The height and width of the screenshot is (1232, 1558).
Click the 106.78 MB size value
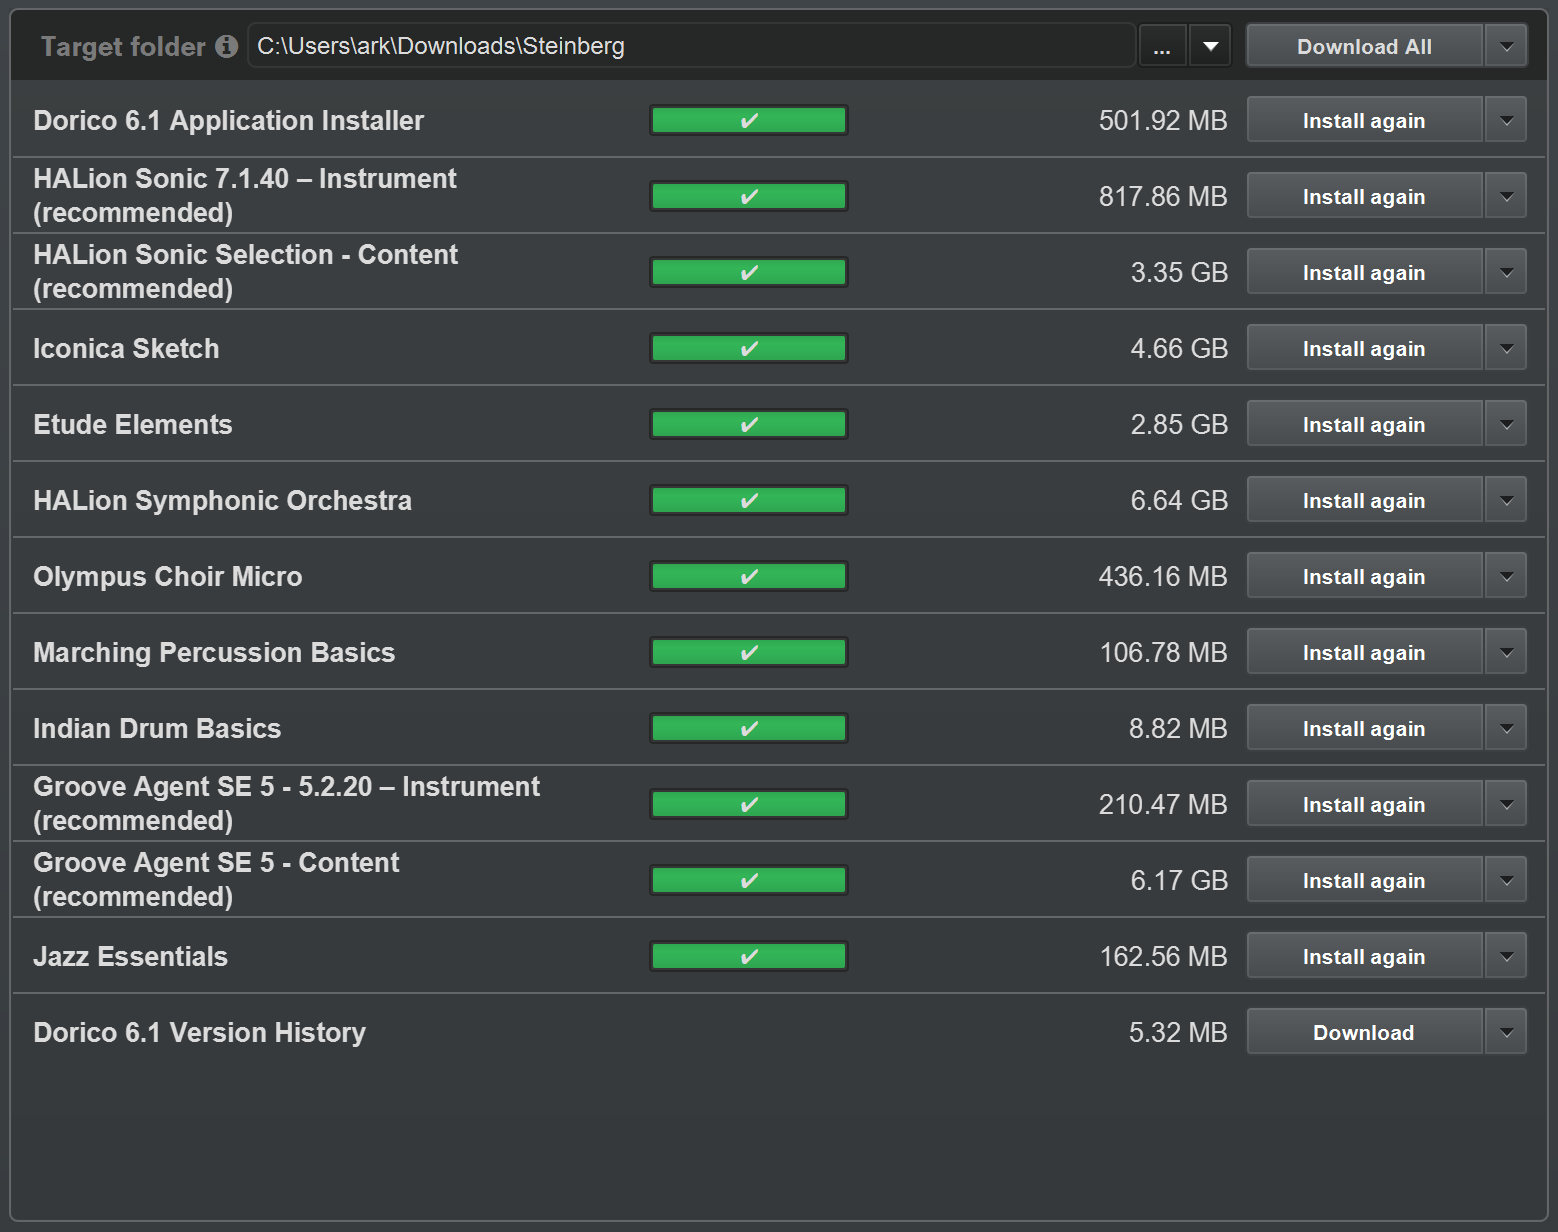pos(1164,653)
